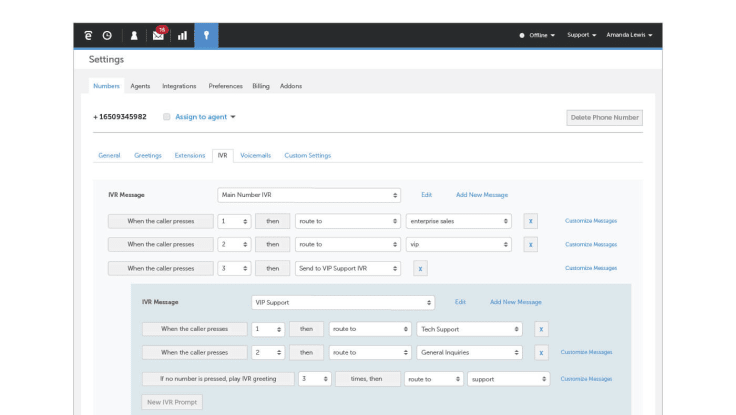Switch to the Preferences tab
Viewport: 736px width, 415px height.
(x=226, y=86)
